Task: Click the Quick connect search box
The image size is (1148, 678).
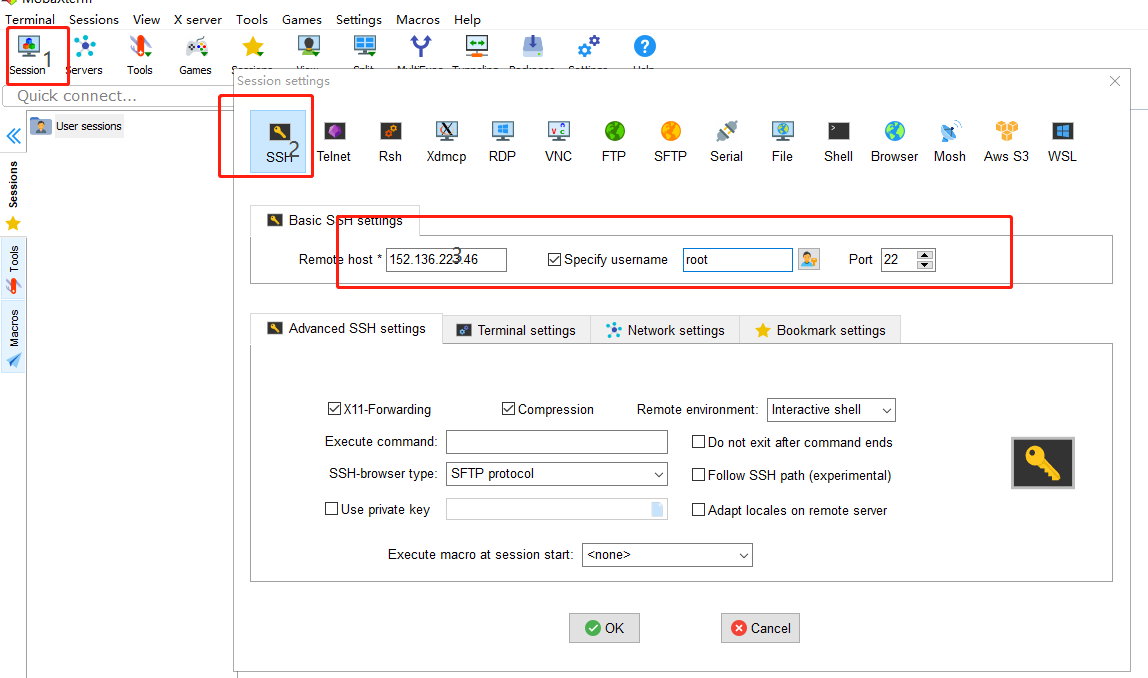Action: (118, 96)
